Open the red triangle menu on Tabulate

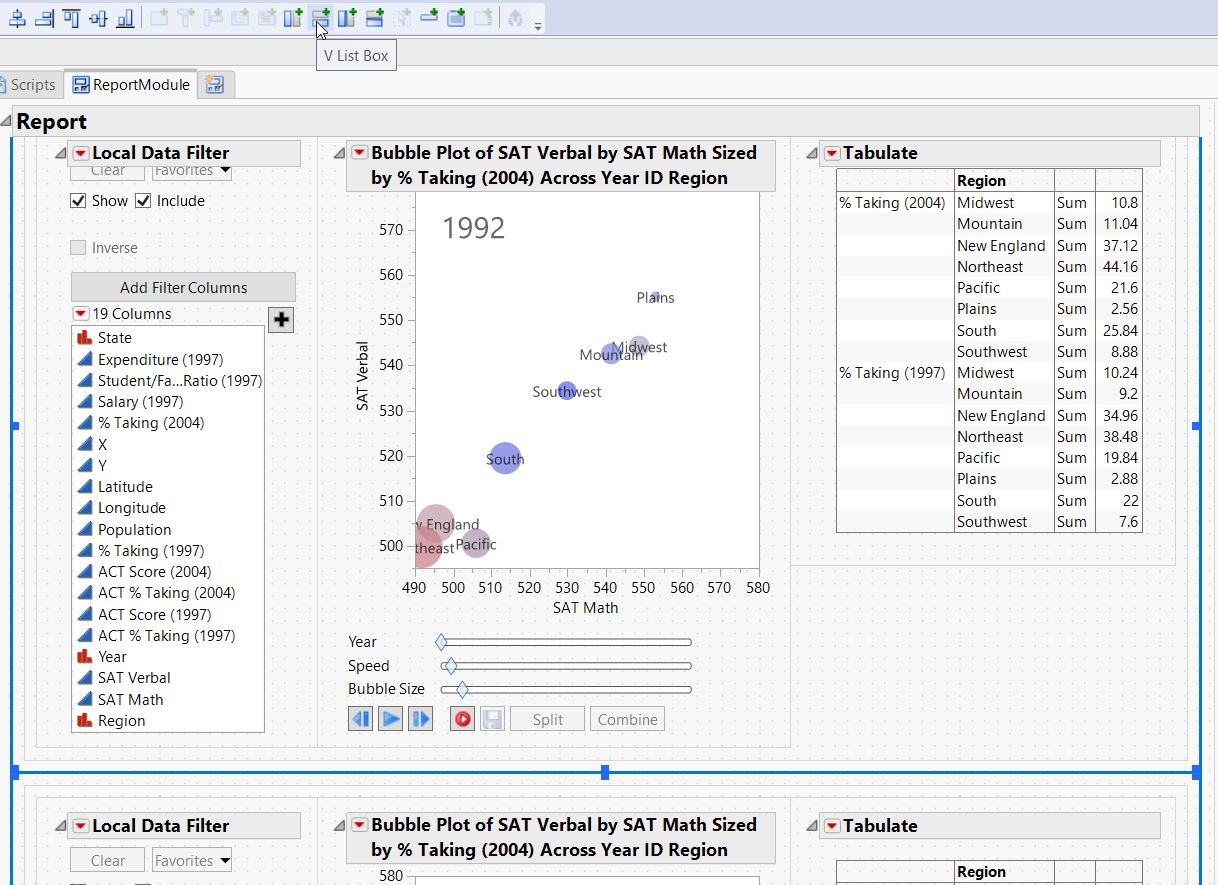pos(832,153)
